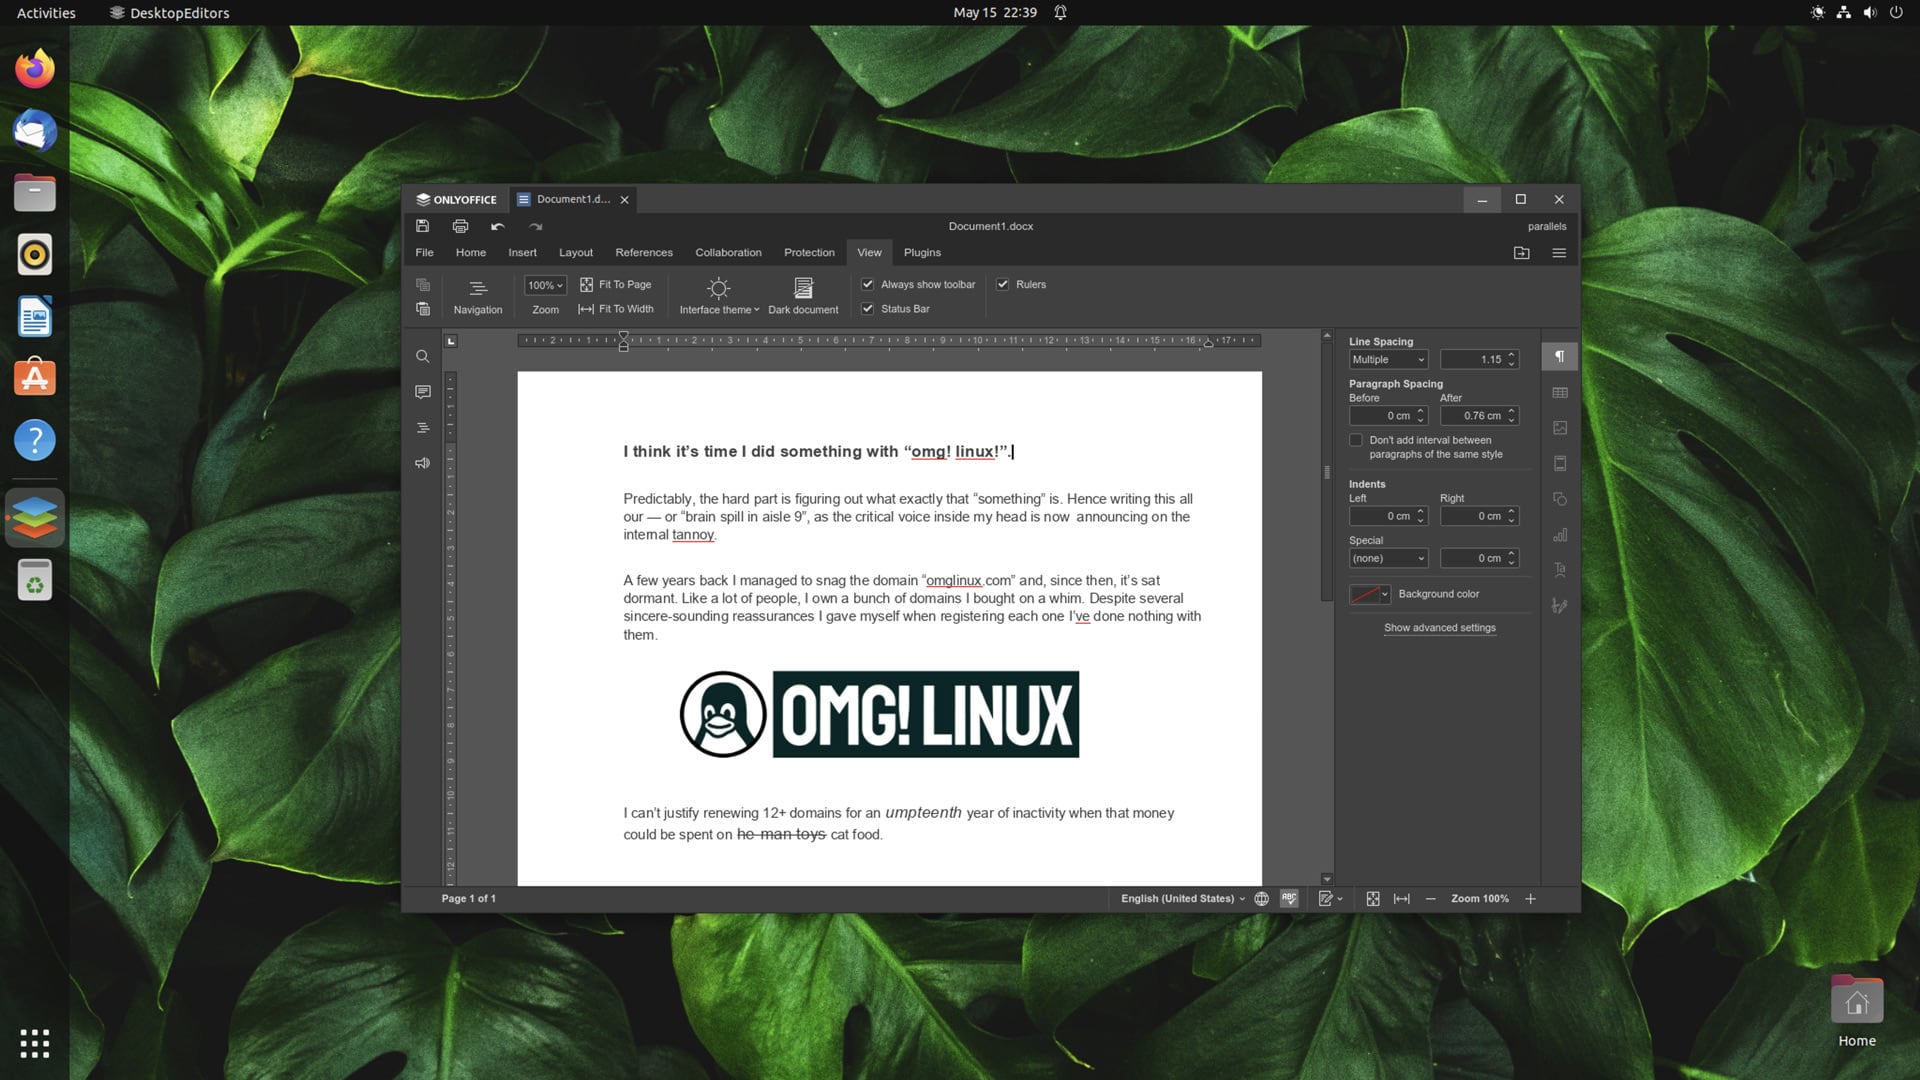
Task: Open table settings icon in the right sidebar
Action: [x=1560, y=393]
